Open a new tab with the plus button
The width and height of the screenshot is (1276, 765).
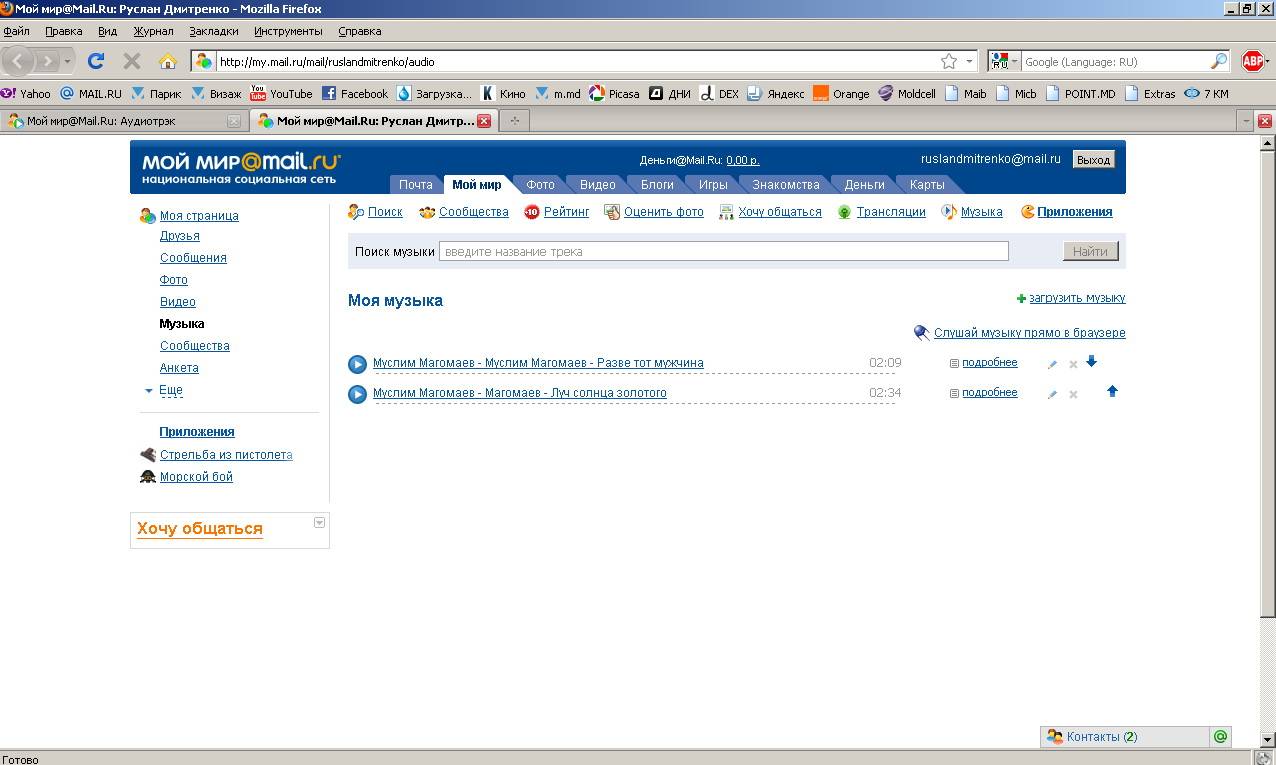515,121
